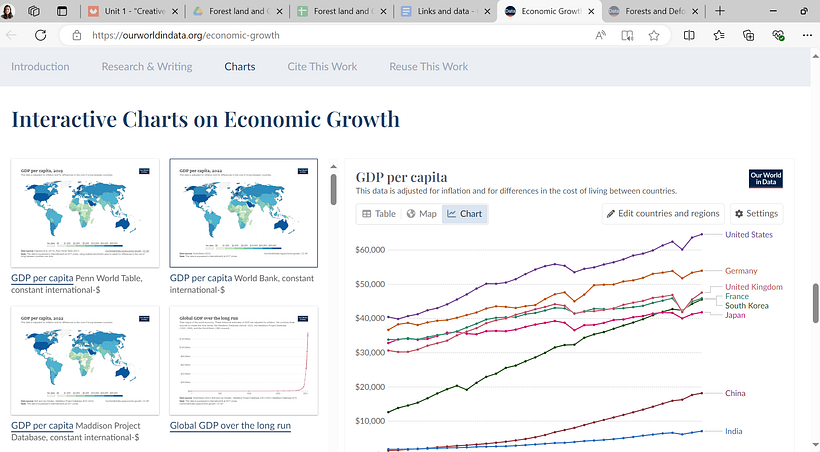Open the Favorites list icon
The width and height of the screenshot is (820, 452).
click(x=719, y=35)
